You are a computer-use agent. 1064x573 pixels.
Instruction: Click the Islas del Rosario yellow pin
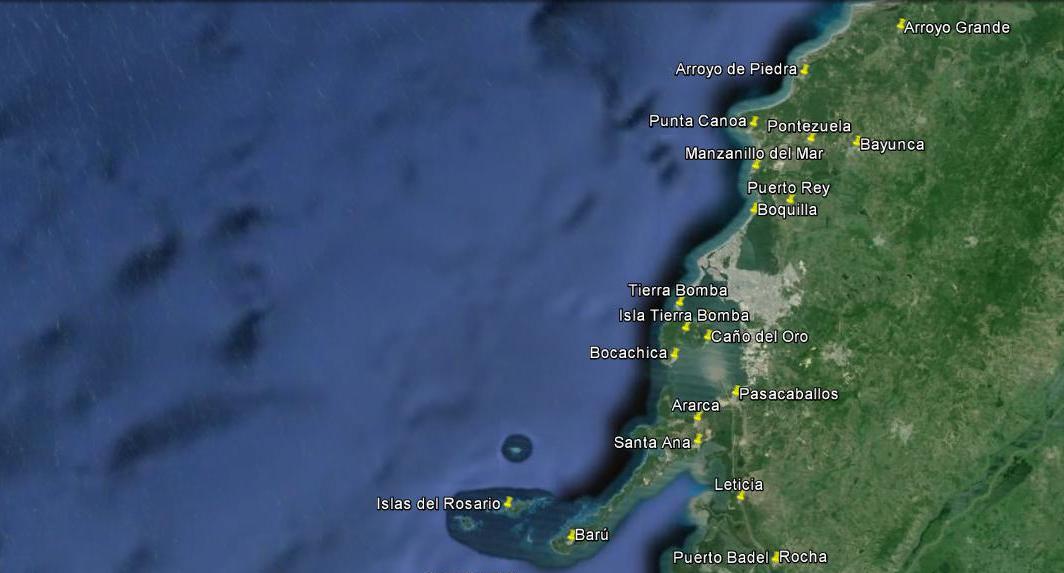tap(508, 502)
